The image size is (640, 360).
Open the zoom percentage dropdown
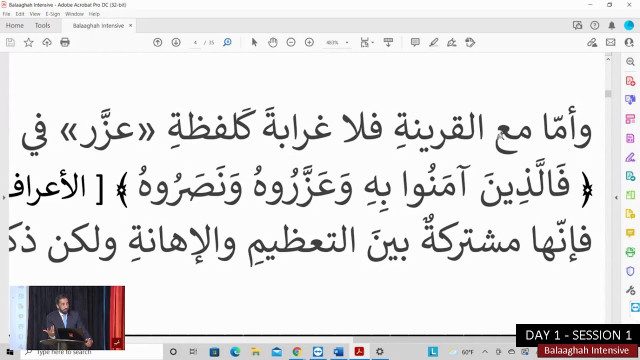pyautogui.click(x=347, y=42)
